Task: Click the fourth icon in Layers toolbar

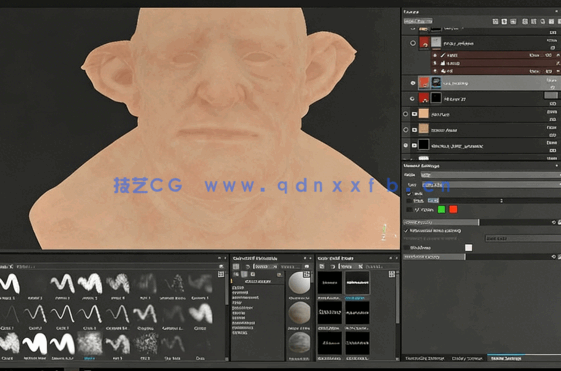Action: (525, 21)
